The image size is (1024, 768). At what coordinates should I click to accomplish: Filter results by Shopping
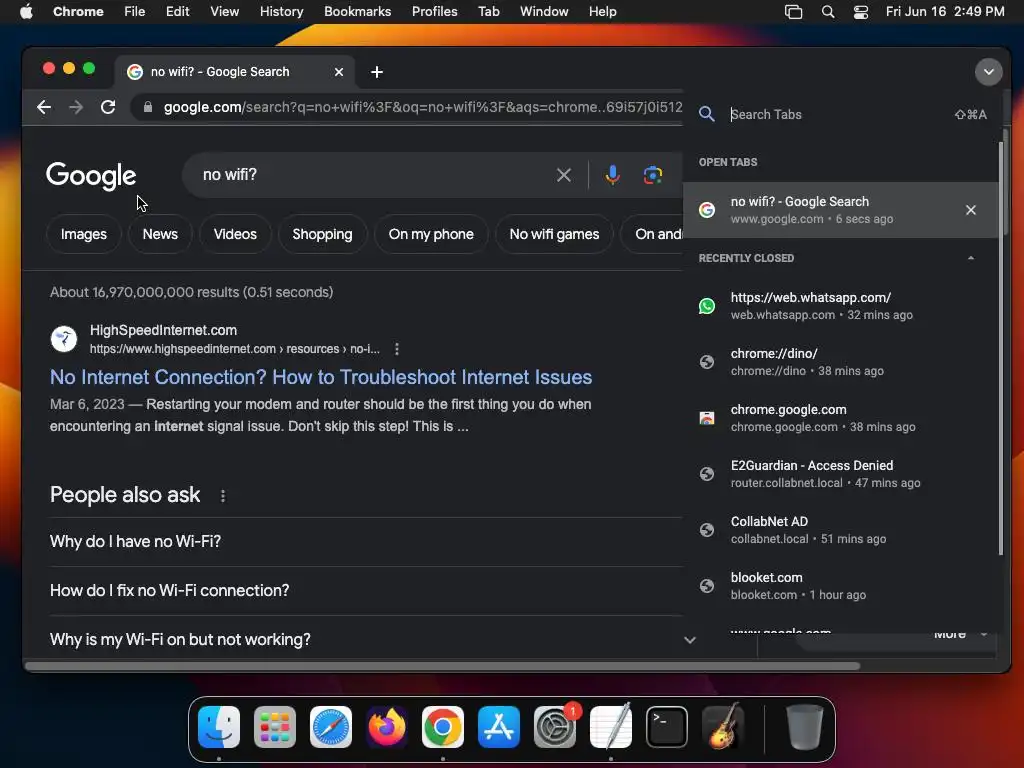point(322,234)
